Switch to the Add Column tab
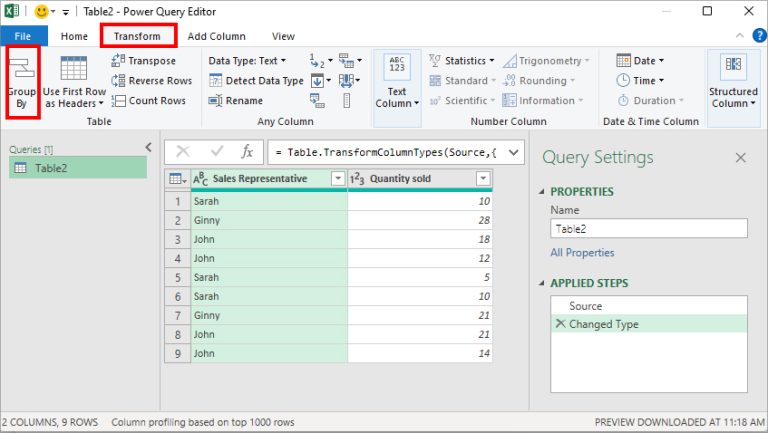Screen dimensions: 768x433 click(216, 36)
